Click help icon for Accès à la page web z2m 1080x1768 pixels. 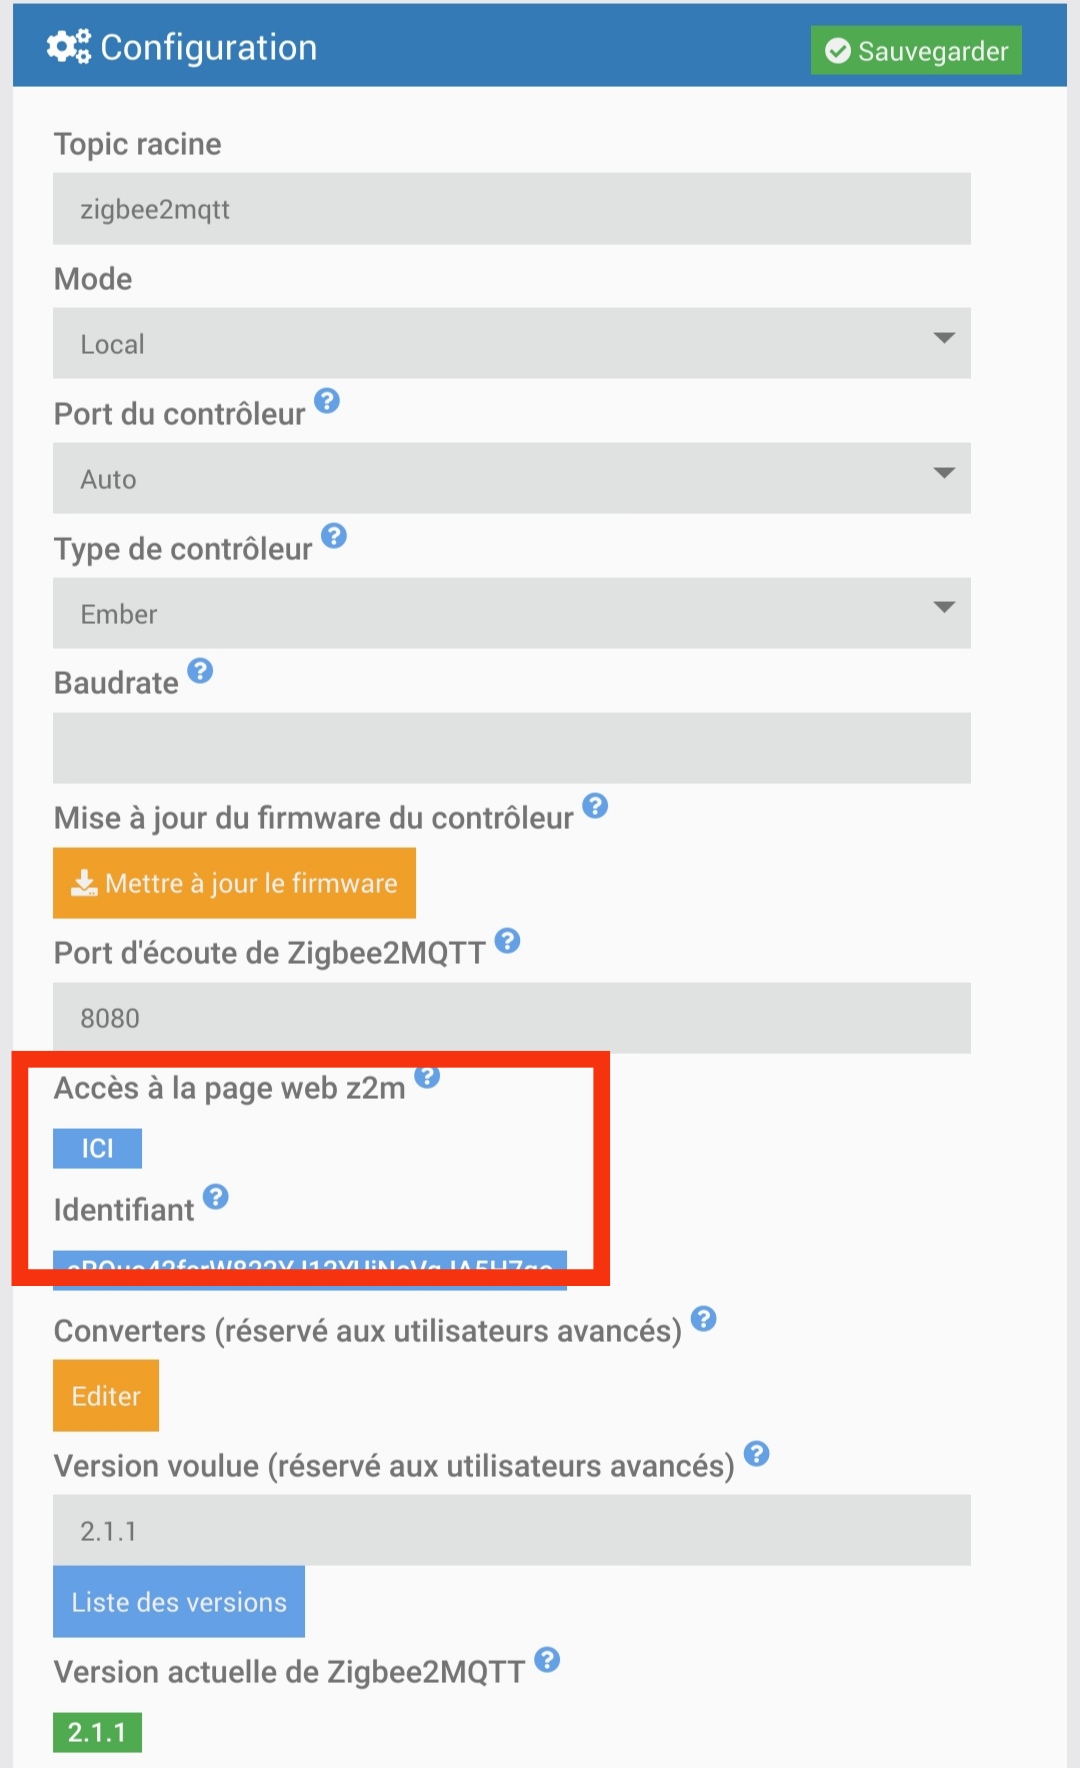click(427, 1076)
